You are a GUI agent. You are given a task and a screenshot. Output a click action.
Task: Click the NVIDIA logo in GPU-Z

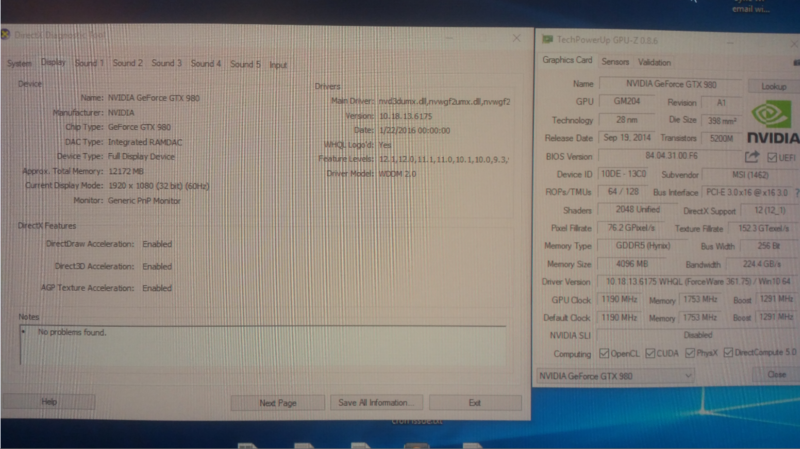pos(773,122)
